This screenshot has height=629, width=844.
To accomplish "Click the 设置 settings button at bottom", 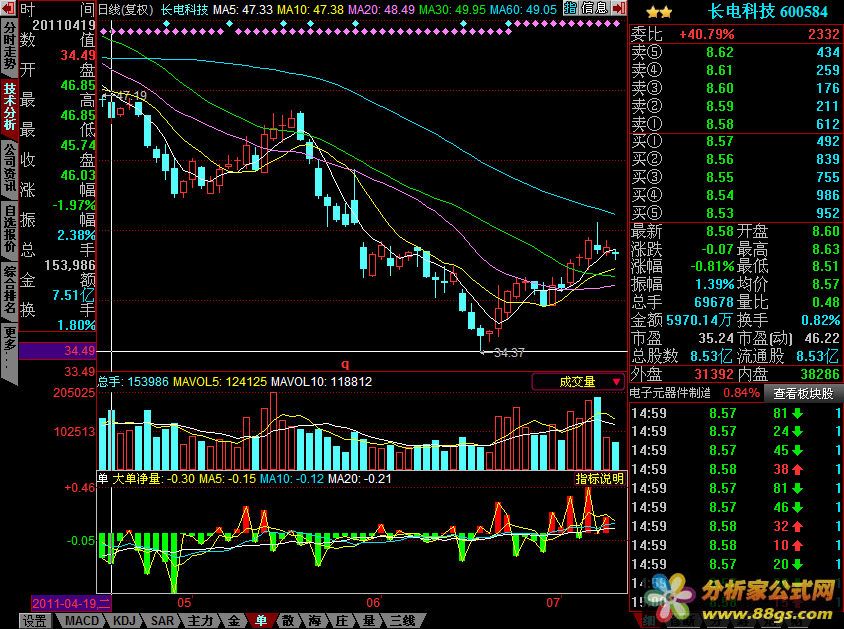I will (35, 621).
